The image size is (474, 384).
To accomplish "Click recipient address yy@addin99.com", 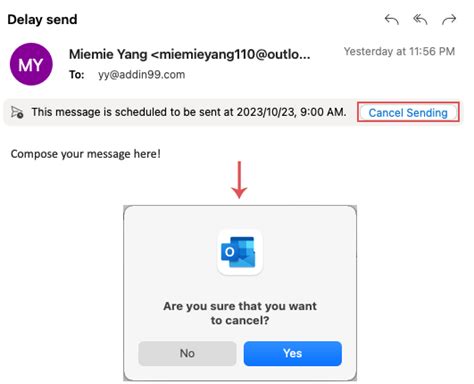I will pyautogui.click(x=141, y=75).
